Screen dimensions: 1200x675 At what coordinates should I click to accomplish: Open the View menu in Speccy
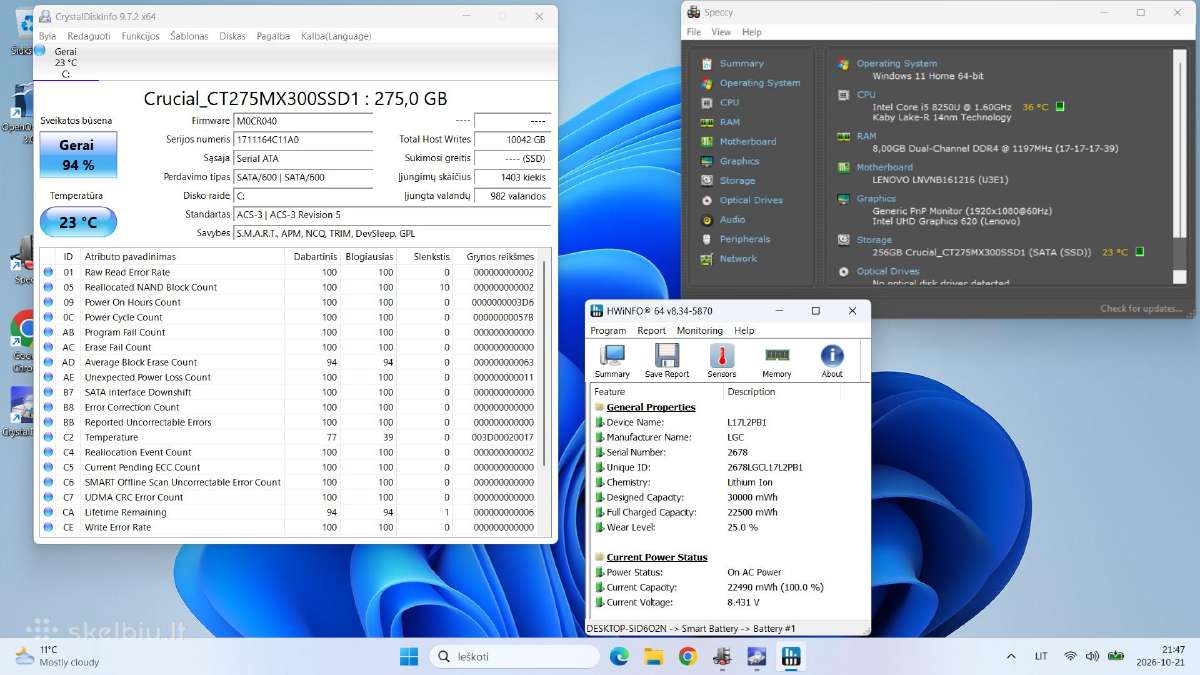(721, 32)
